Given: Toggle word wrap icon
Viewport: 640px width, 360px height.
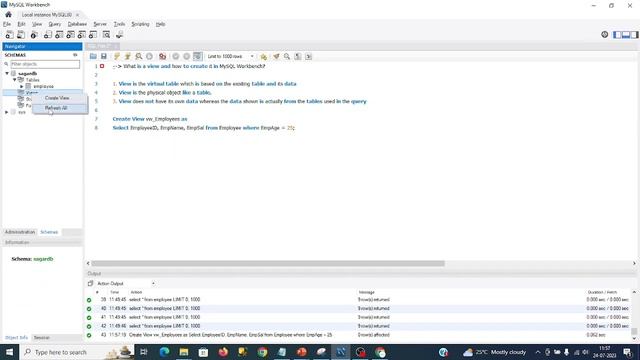Looking at the screenshot, I should [309, 56].
